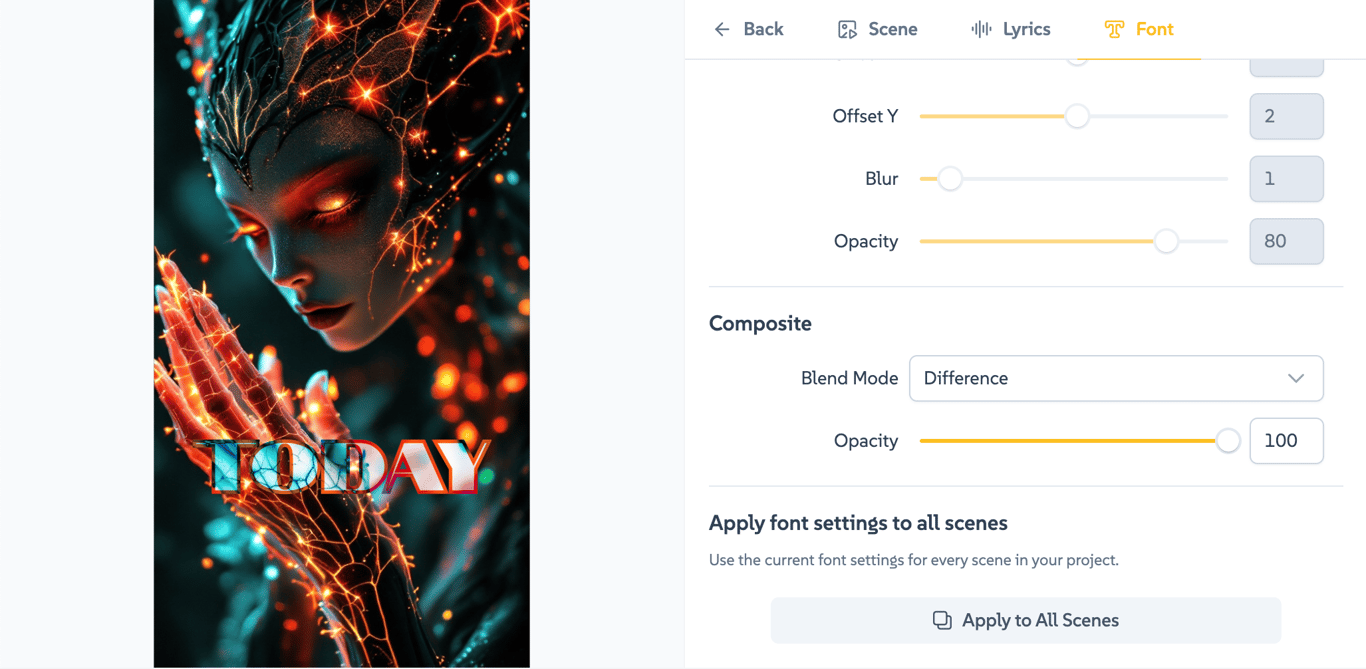The image size is (1366, 669).
Task: Focus the Composite Opacity value field
Action: pos(1286,441)
